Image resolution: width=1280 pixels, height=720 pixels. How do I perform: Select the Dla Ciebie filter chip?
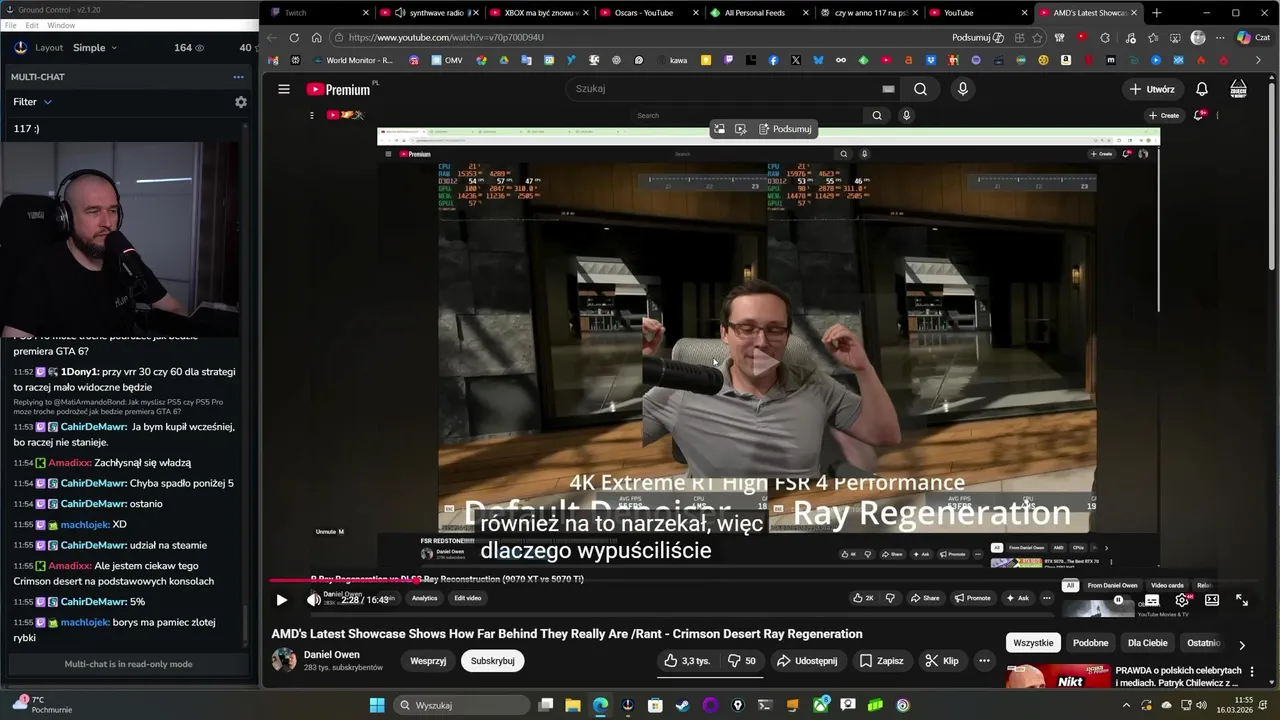[x=1148, y=643]
